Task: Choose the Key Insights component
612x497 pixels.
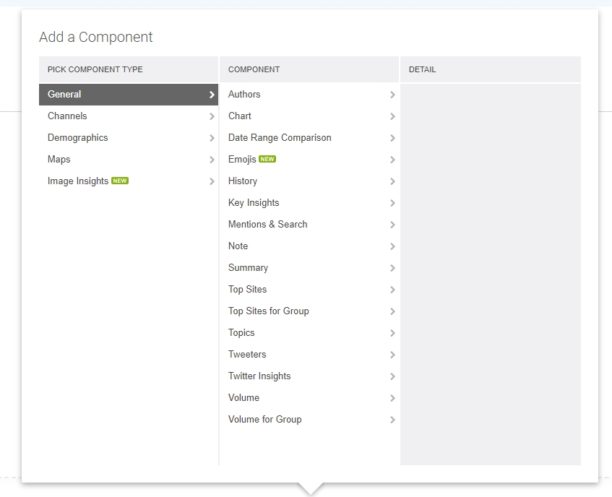Action: coord(253,203)
